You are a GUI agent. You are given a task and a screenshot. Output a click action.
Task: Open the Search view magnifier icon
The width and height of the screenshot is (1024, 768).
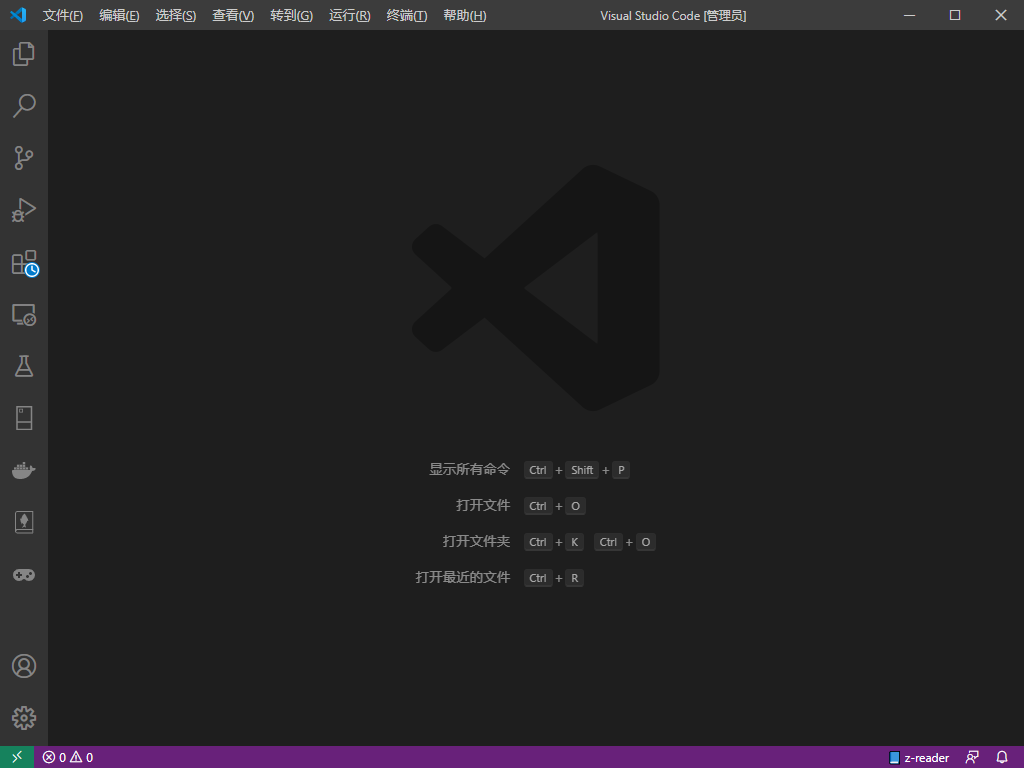(x=24, y=106)
